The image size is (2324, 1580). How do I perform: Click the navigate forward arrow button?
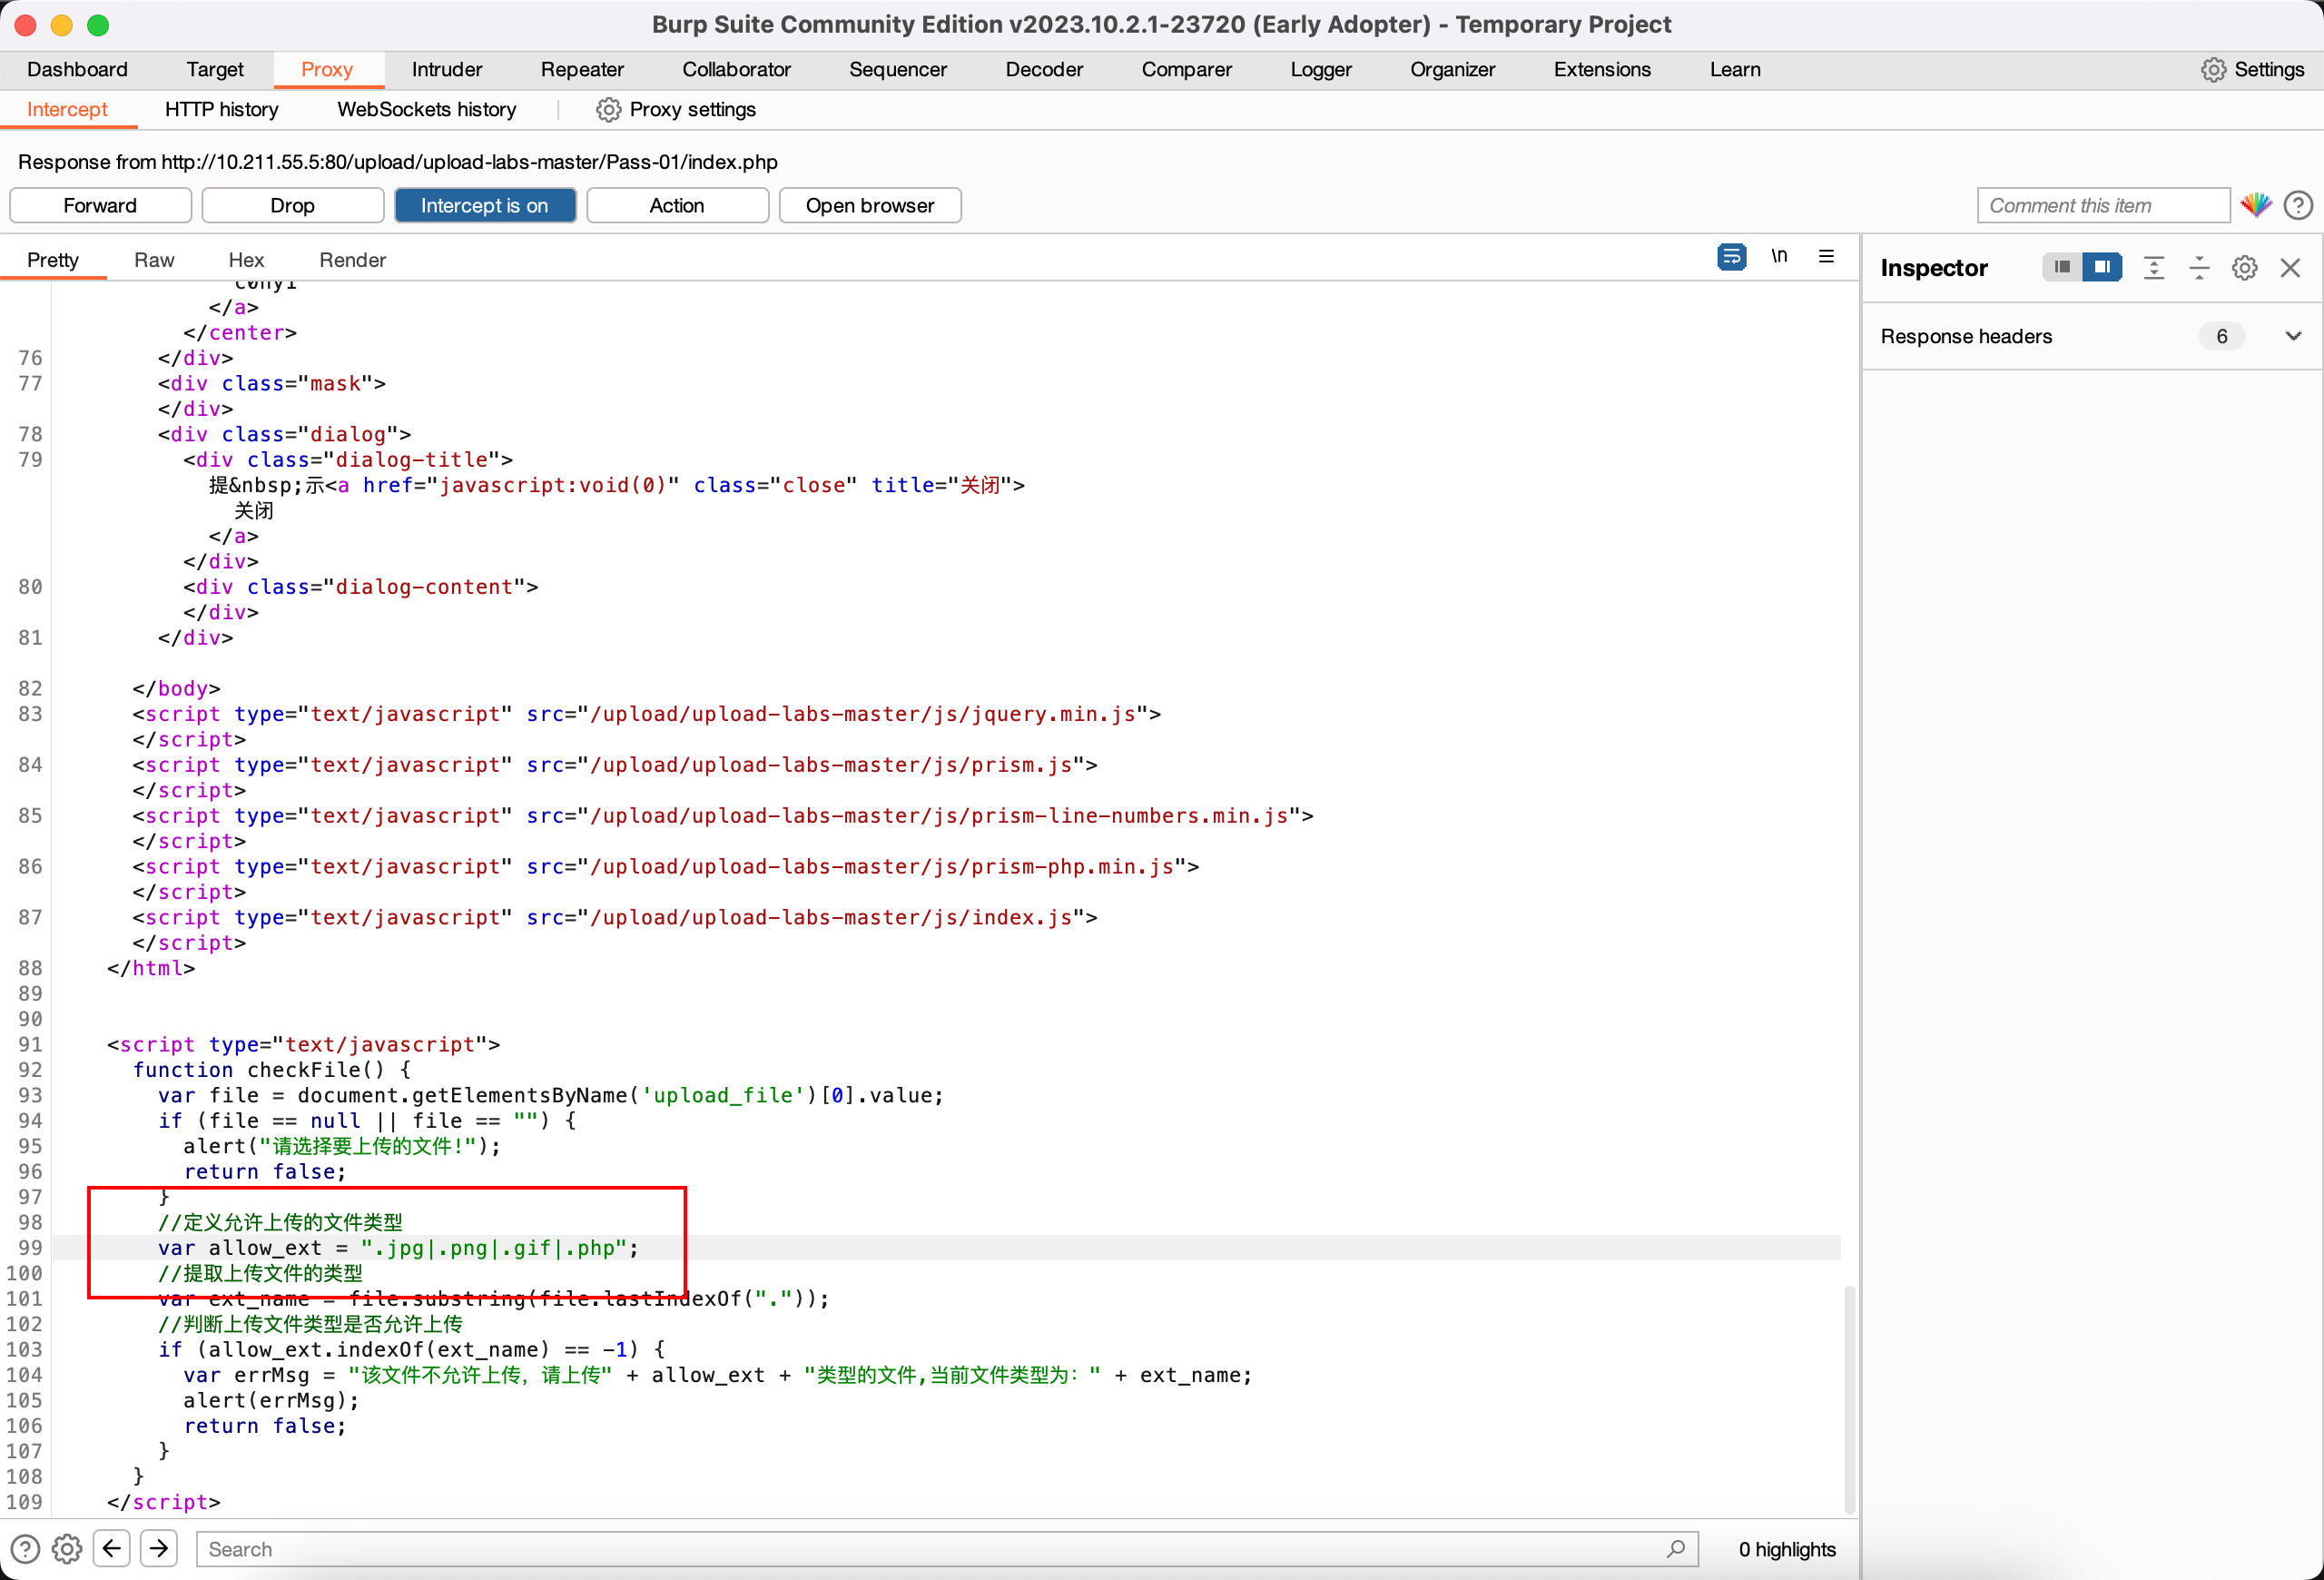159,1548
